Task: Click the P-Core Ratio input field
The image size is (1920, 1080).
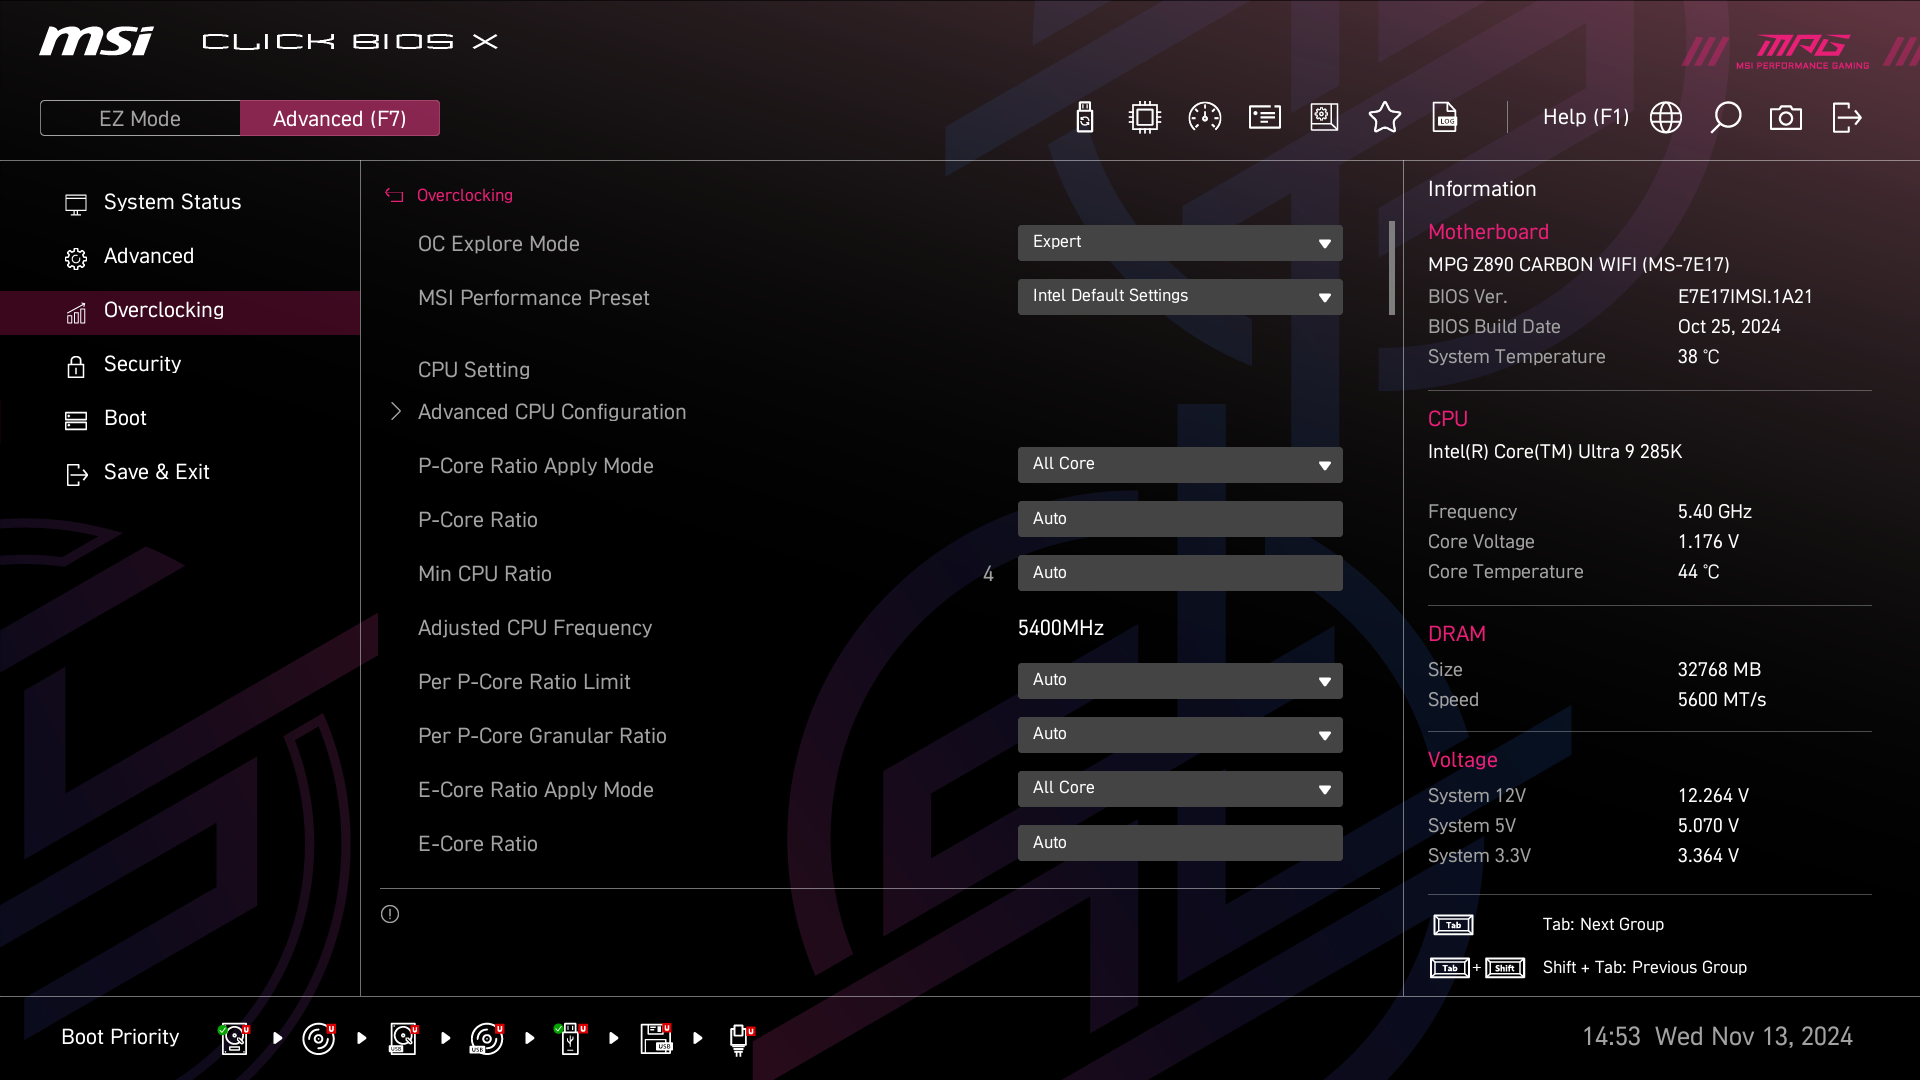Action: point(1179,519)
